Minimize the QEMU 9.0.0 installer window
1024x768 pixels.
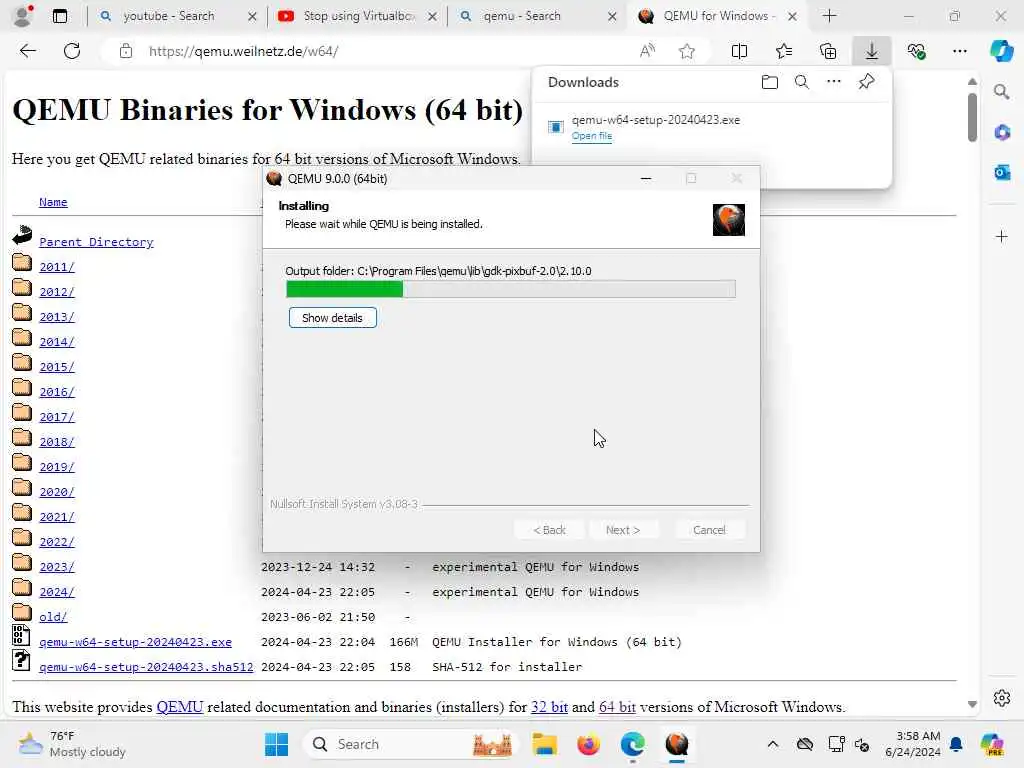646,178
